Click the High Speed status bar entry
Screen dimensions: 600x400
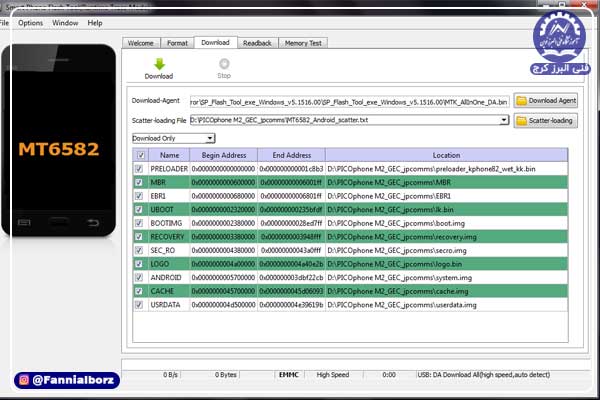(333, 375)
